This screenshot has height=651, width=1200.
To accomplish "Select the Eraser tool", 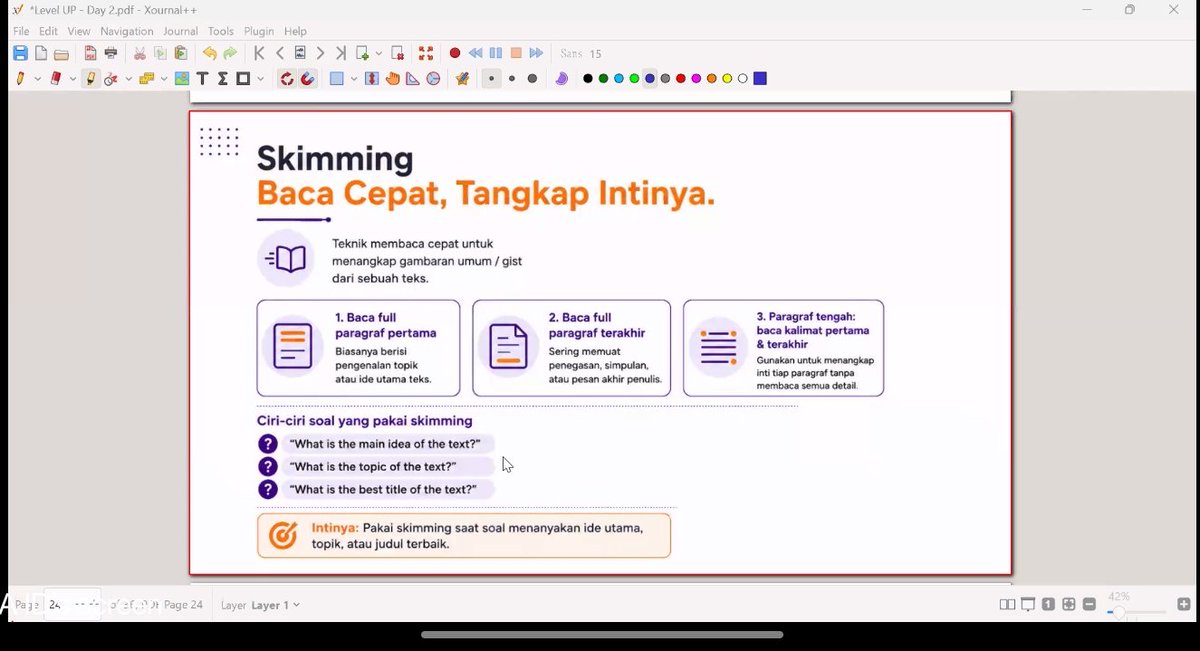I will point(56,78).
